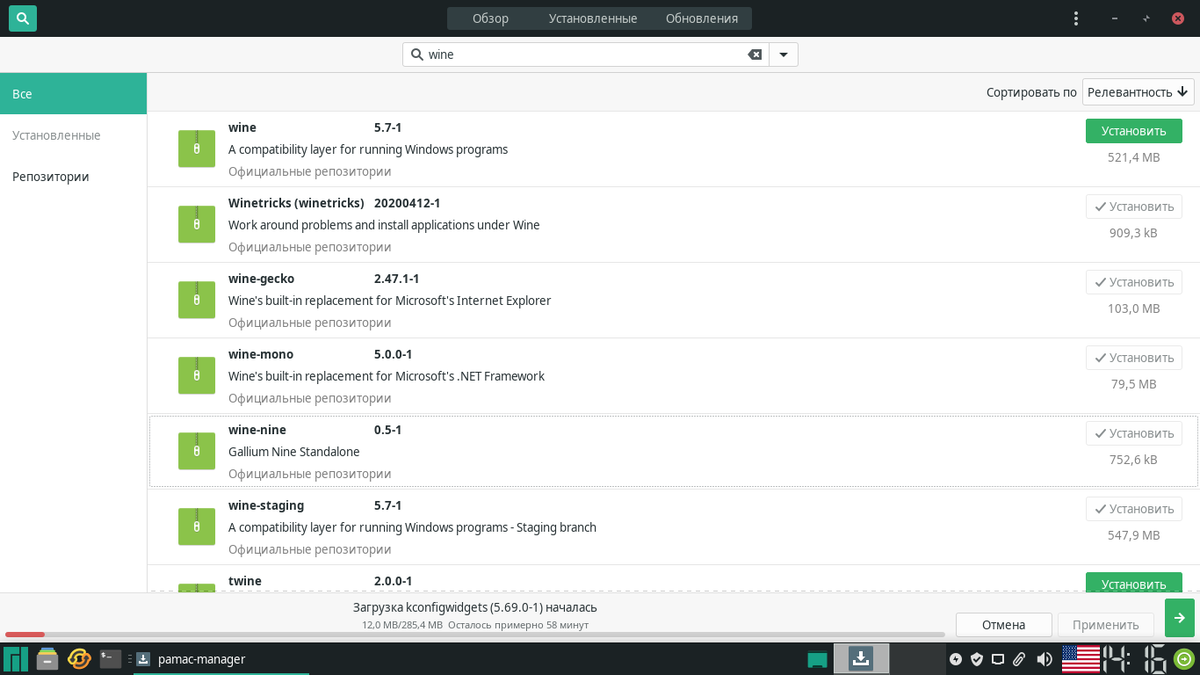Click the pamac download tray icon
The width and height of the screenshot is (1200, 675).
[861, 658]
